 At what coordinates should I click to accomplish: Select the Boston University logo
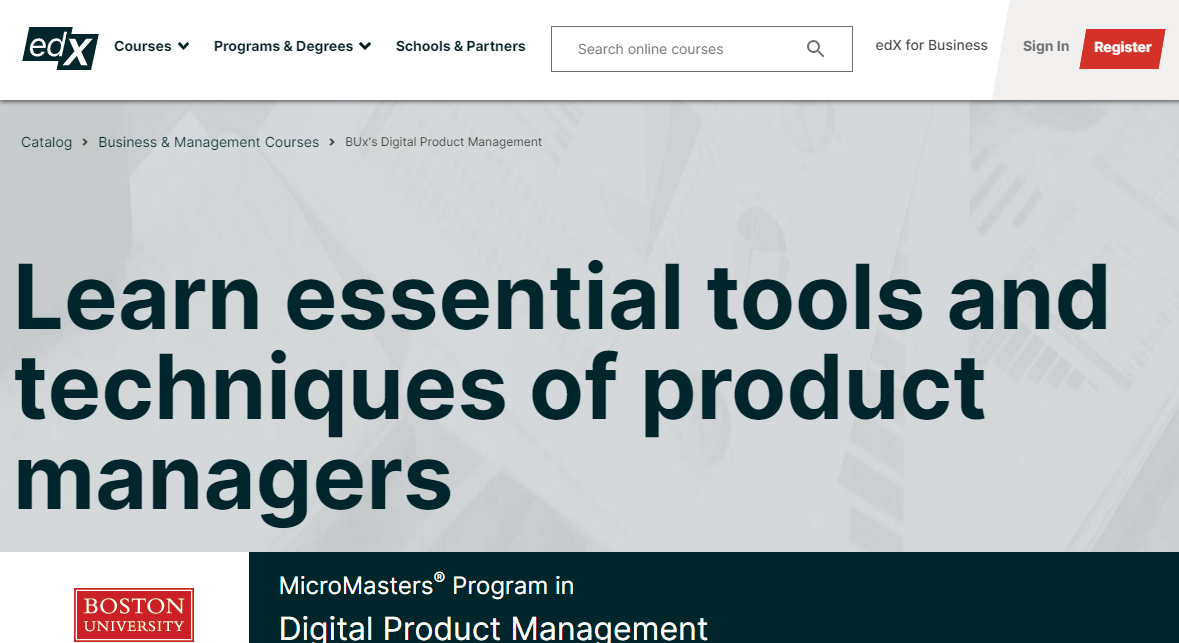pos(133,612)
